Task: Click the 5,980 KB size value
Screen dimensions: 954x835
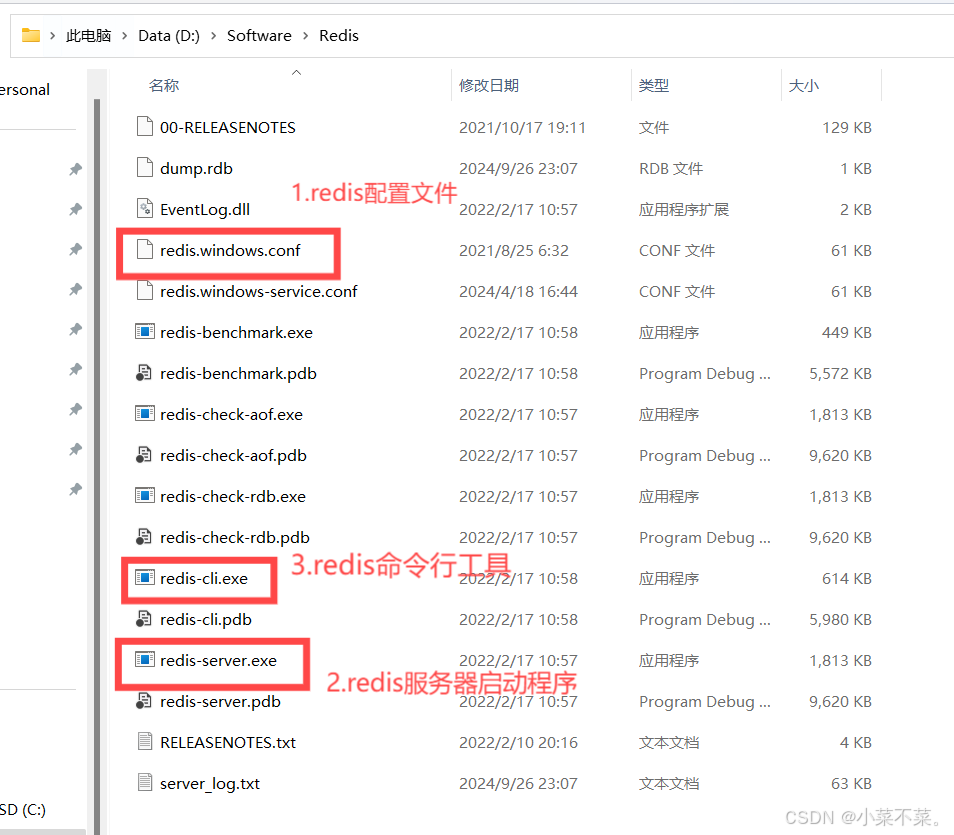Action: tap(840, 620)
